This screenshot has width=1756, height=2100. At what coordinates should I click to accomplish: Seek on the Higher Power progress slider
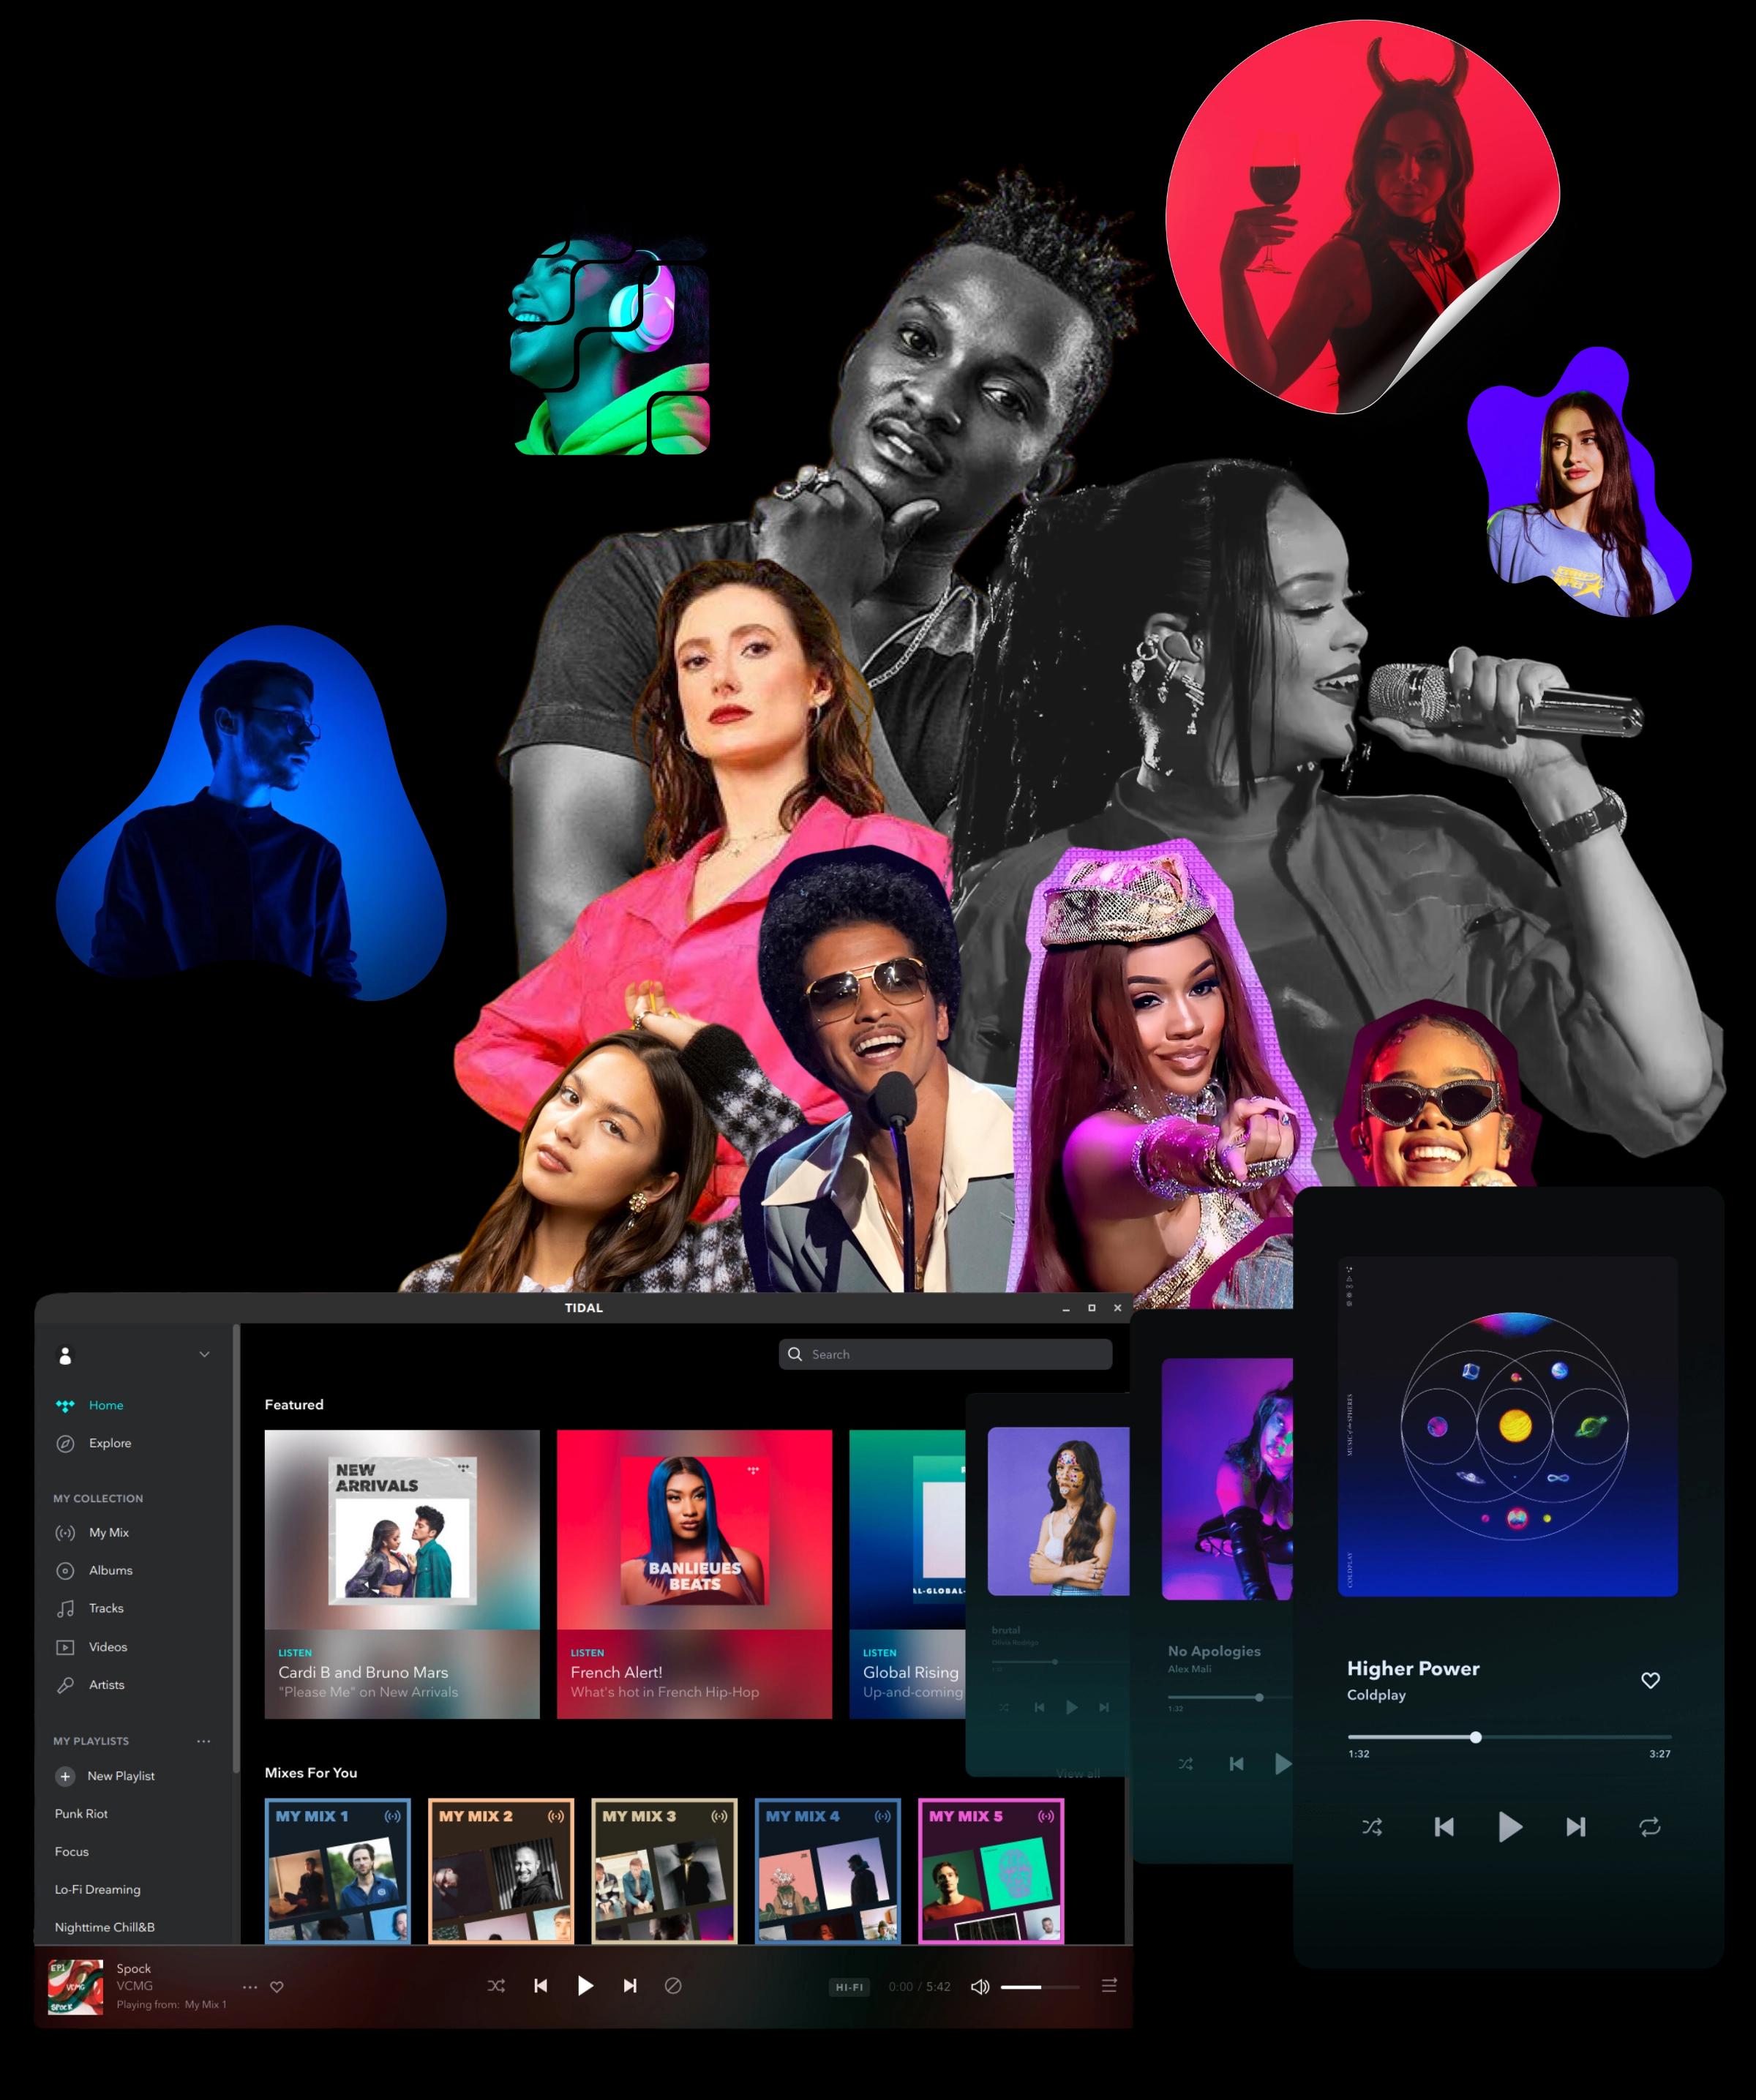(x=1510, y=1737)
